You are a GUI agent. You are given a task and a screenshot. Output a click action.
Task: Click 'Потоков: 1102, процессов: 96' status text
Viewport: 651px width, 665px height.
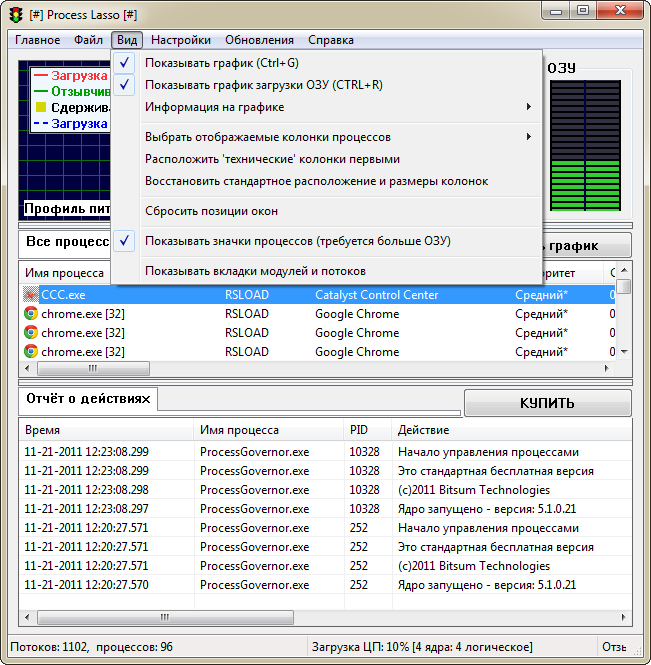click(91, 647)
